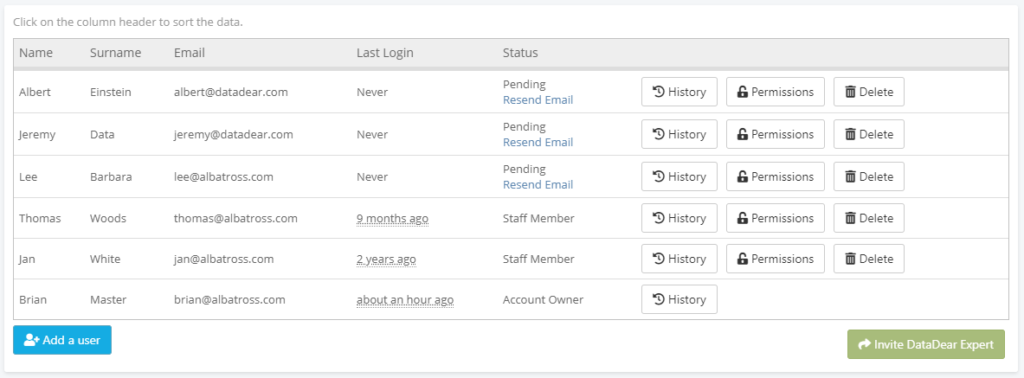The width and height of the screenshot is (1024, 378).
Task: Click the arrow icon on Invite DataDear Expert
Action: [x=864, y=344]
